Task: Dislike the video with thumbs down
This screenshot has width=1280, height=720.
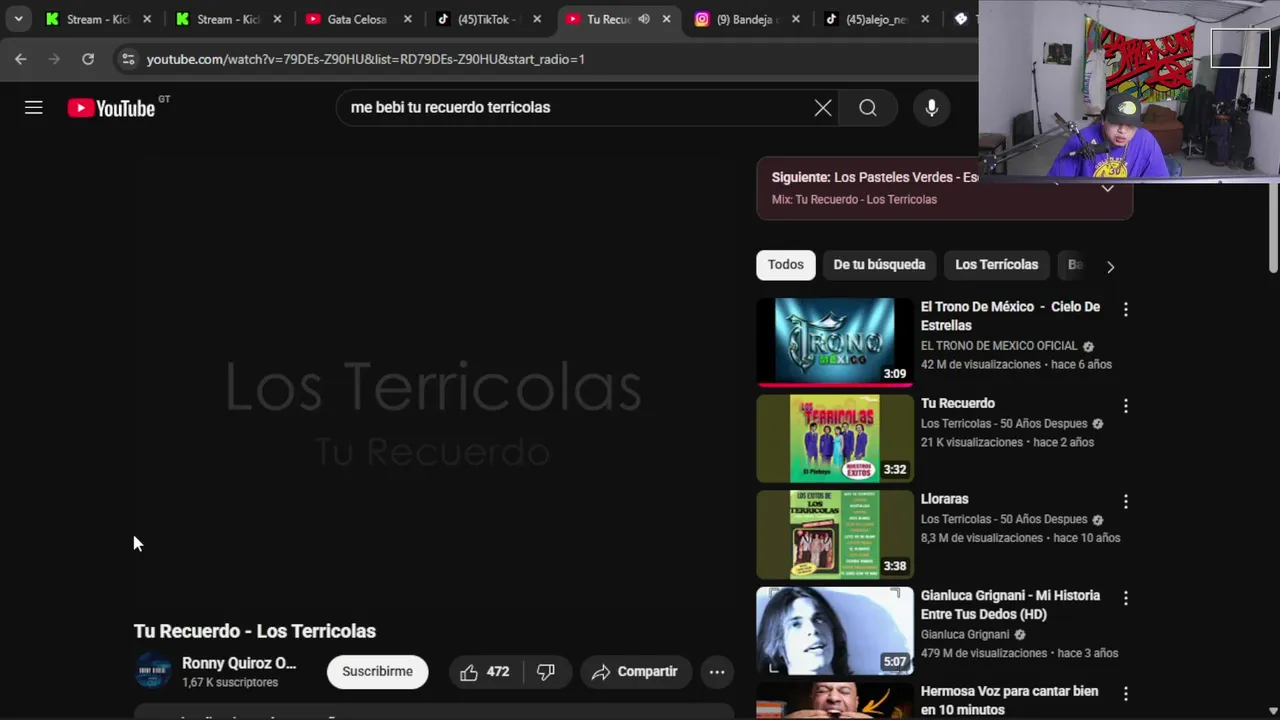Action: point(546,672)
